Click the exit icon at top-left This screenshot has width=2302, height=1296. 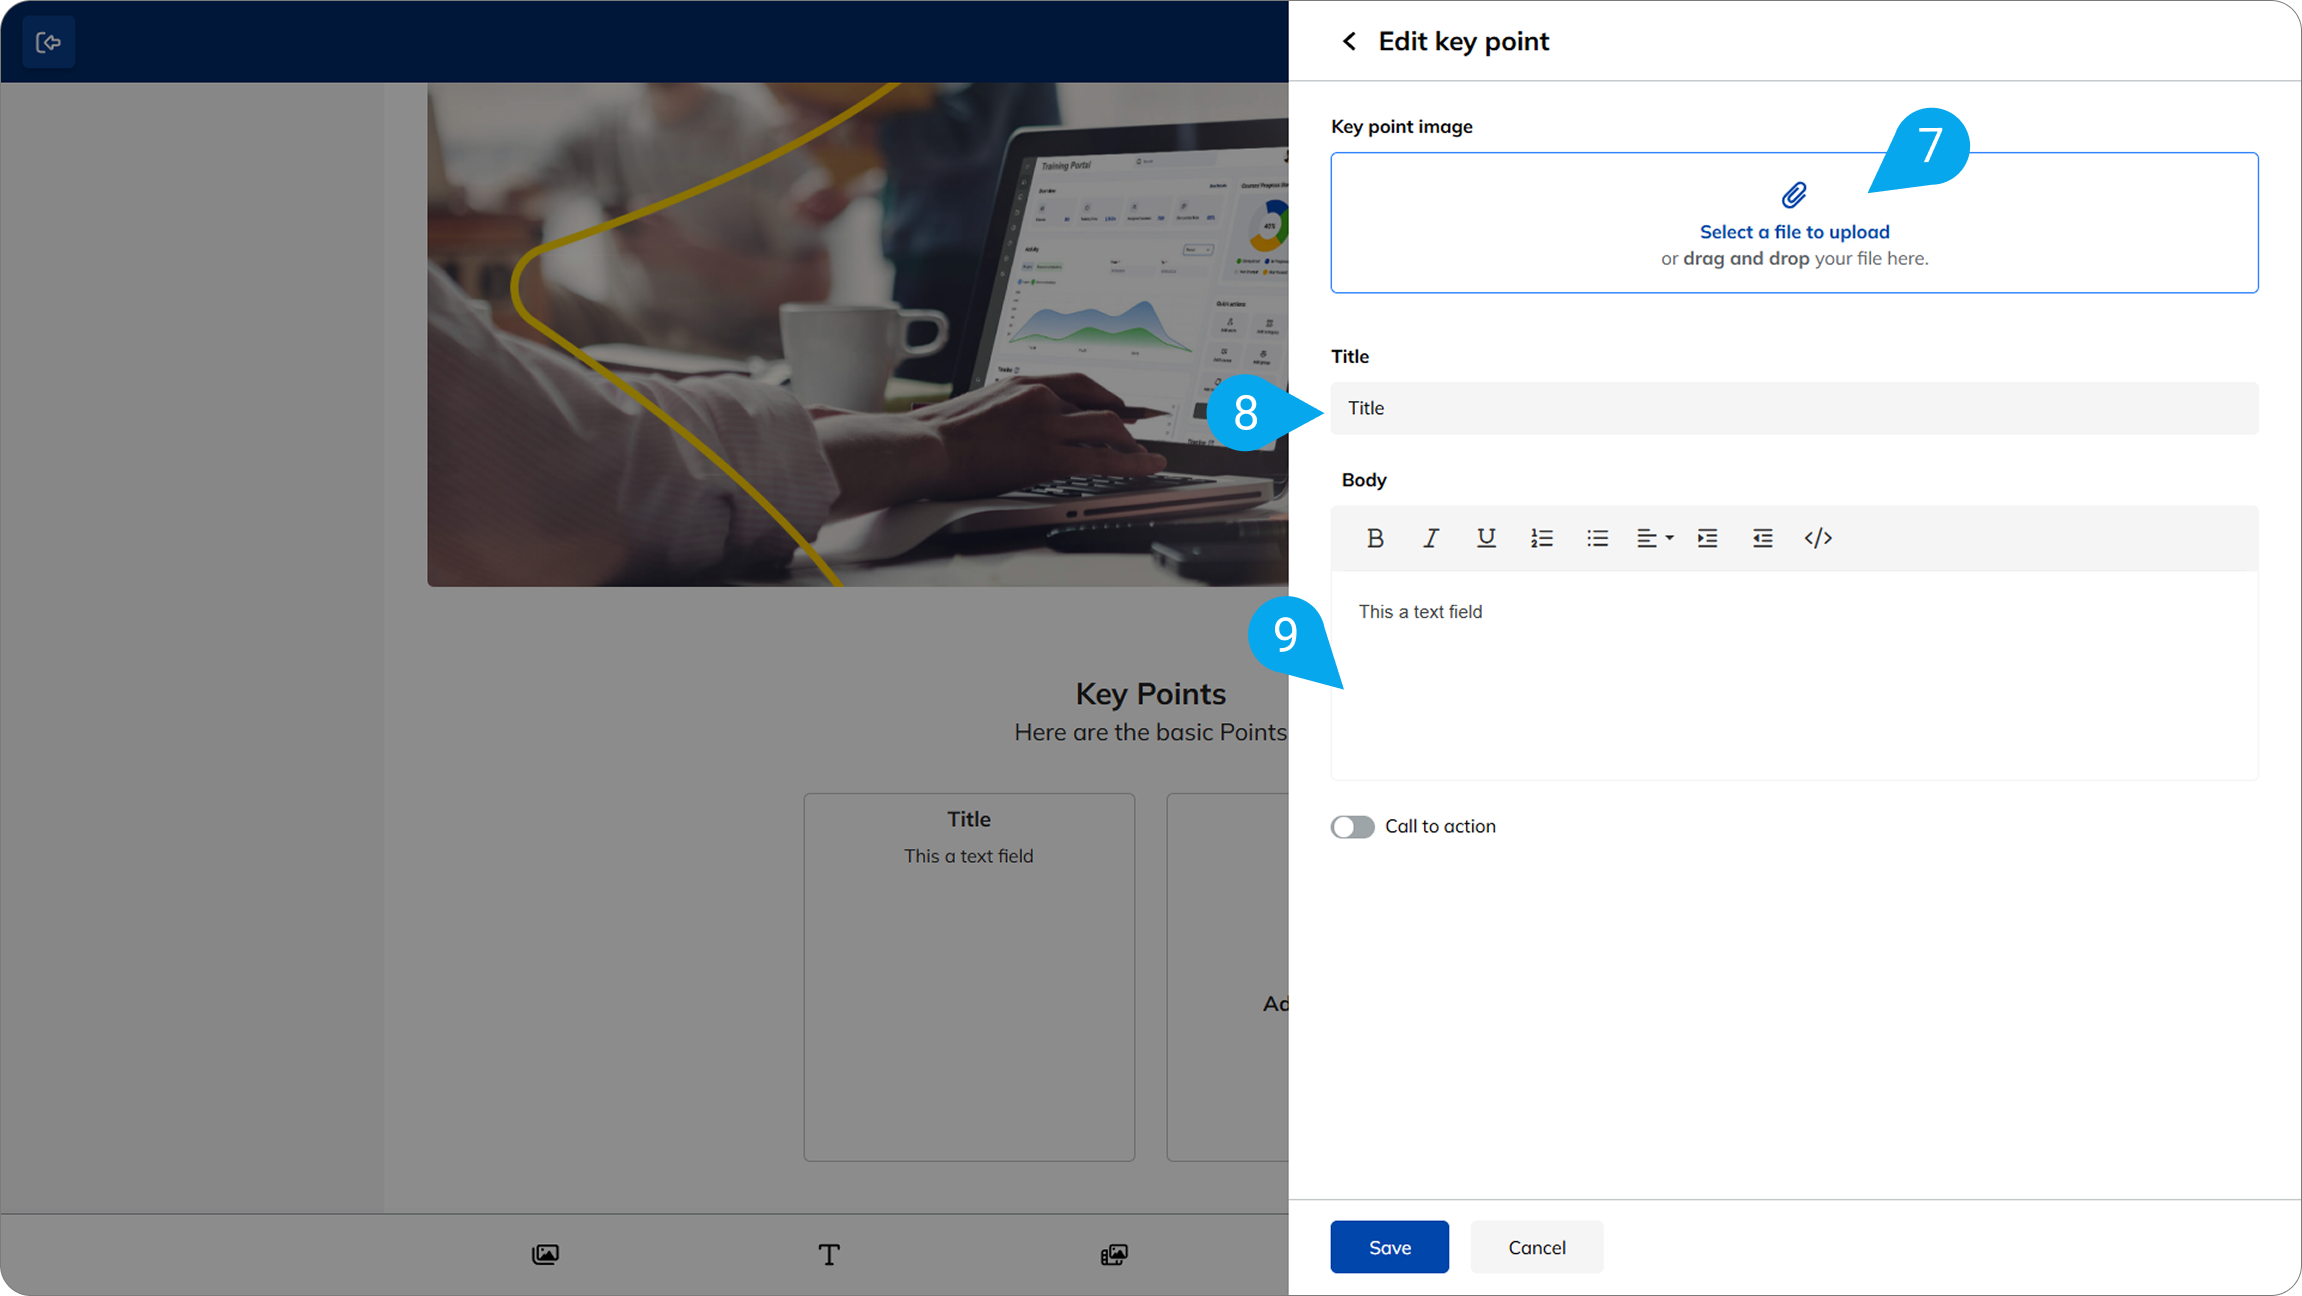pyautogui.click(x=48, y=42)
